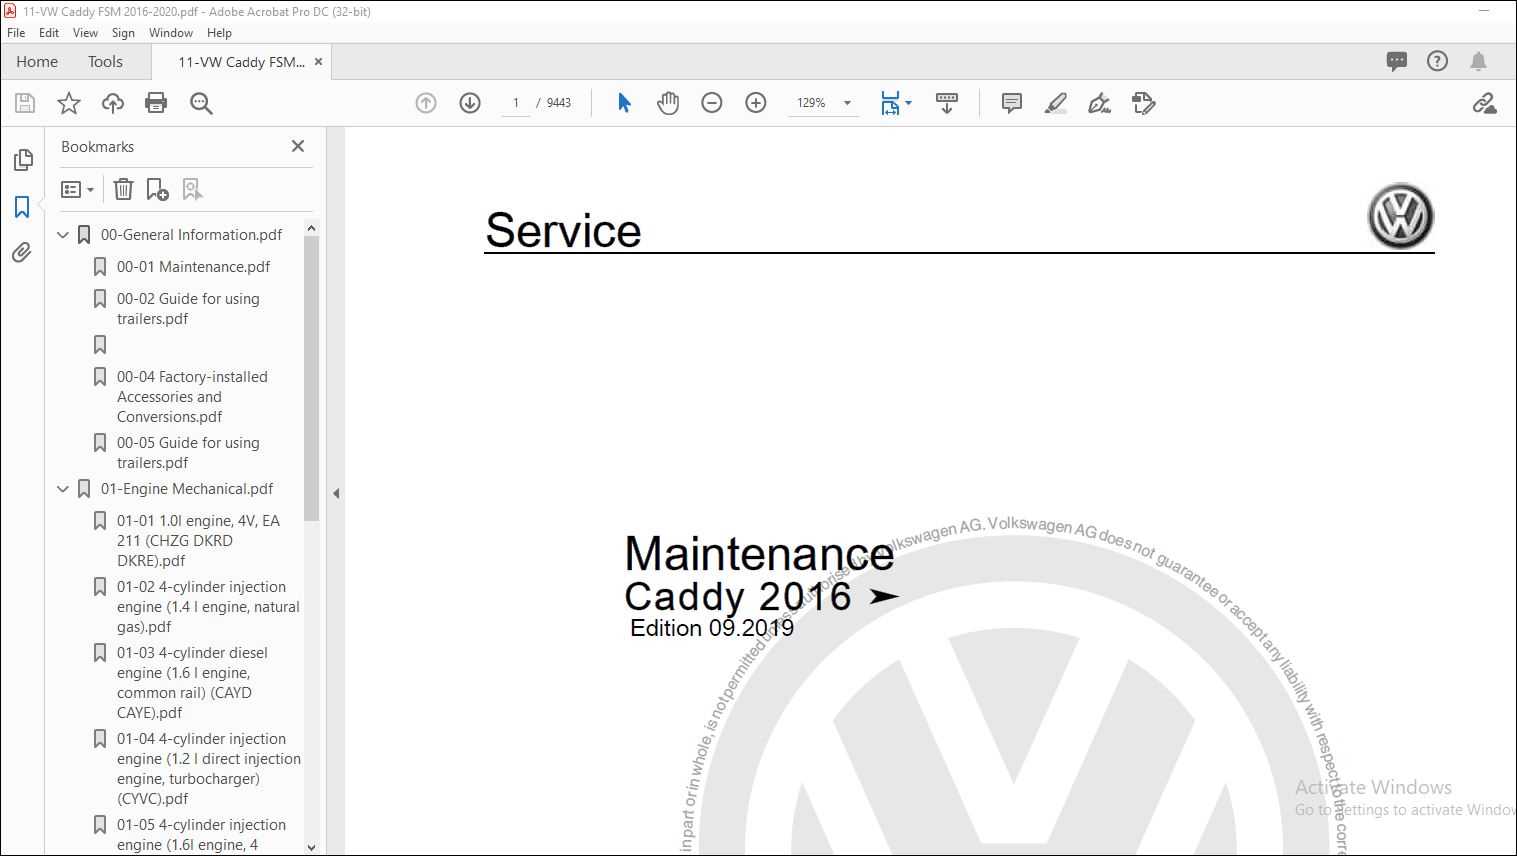Screen dimensions: 1517x856
Task: Click the scrolling mode keyboard icon
Action: (947, 103)
